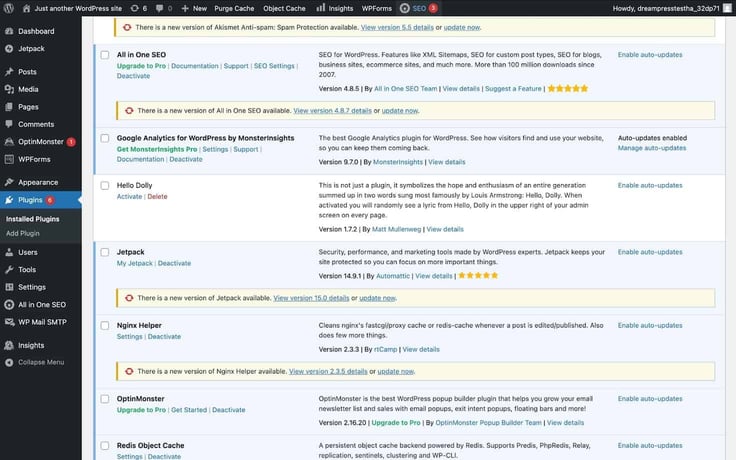This screenshot has height=460, width=736.
Task: Click the Collapse Menu arrow icon
Action: pos(9,362)
